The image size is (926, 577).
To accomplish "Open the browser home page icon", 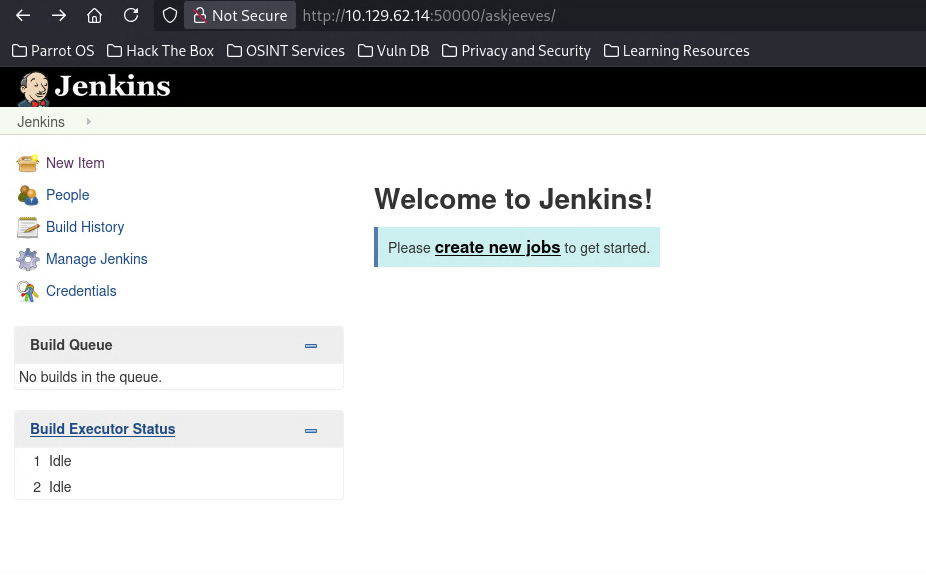I will [x=94, y=15].
